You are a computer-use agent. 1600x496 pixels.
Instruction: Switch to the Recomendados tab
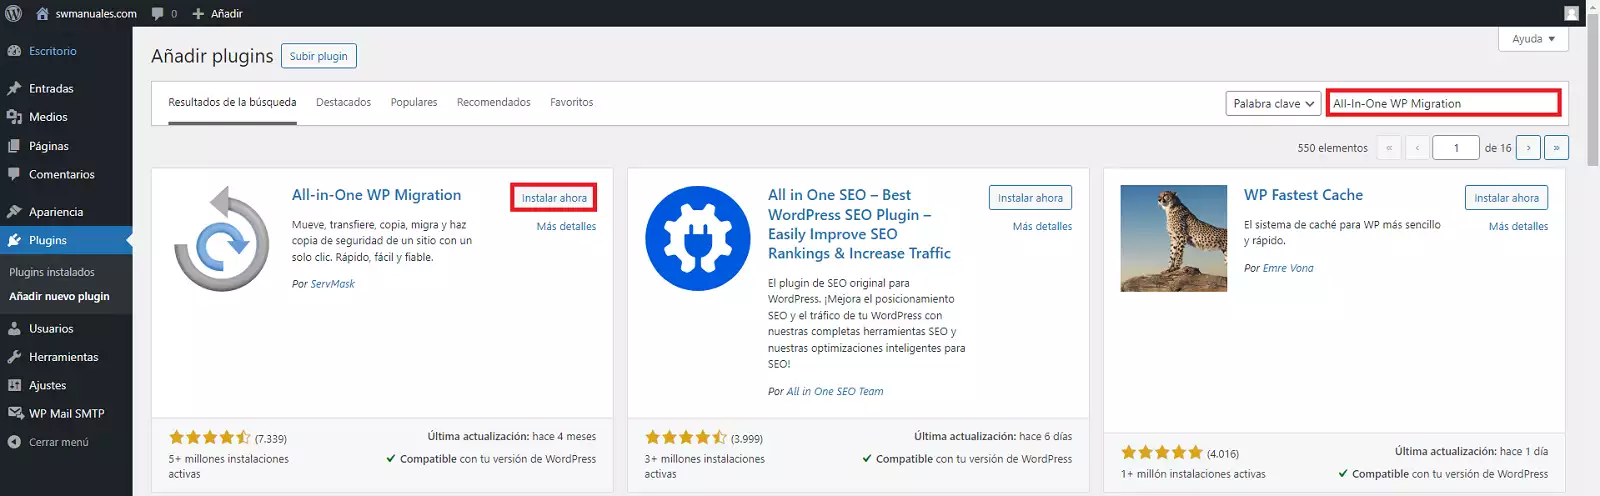tap(494, 102)
